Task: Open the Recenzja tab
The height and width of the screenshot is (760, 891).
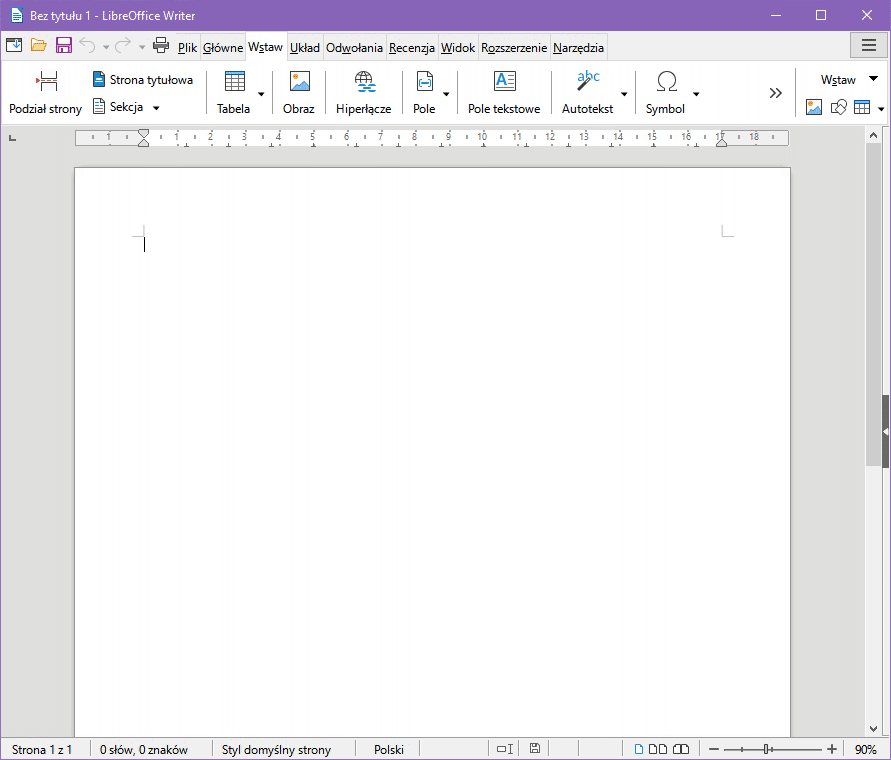Action: pos(411,47)
